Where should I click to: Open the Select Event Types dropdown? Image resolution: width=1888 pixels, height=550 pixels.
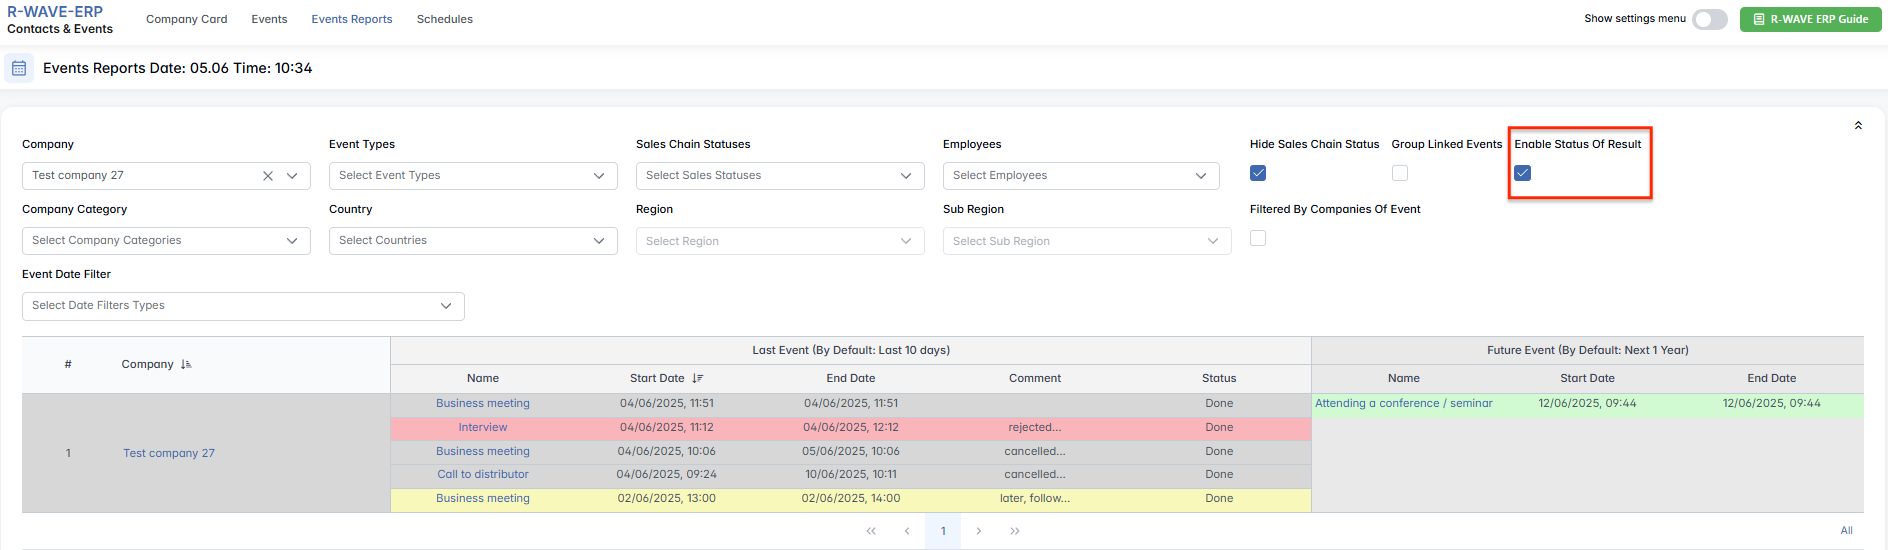473,176
